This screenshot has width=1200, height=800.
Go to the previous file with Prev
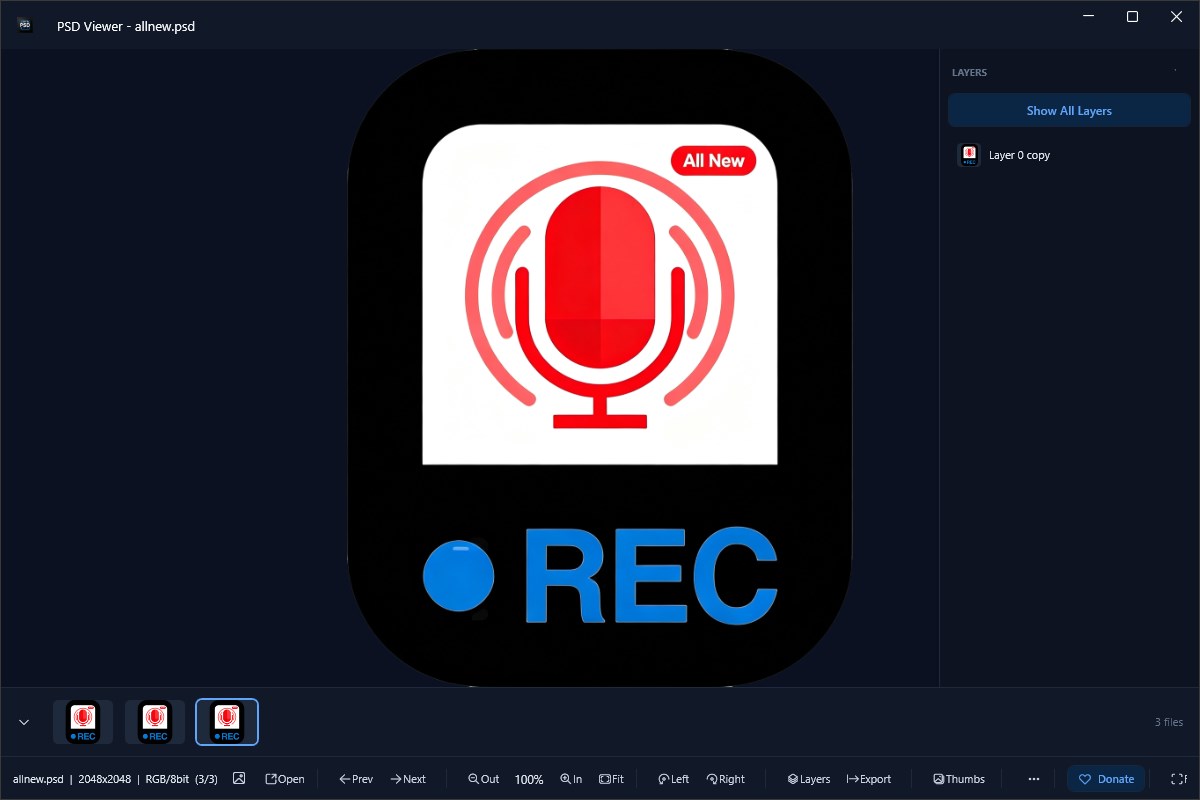click(356, 779)
